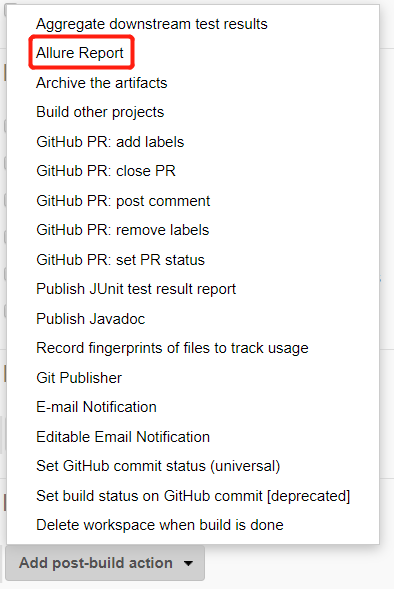Select Git Publisher entry
394x589 pixels.
[x=79, y=378]
